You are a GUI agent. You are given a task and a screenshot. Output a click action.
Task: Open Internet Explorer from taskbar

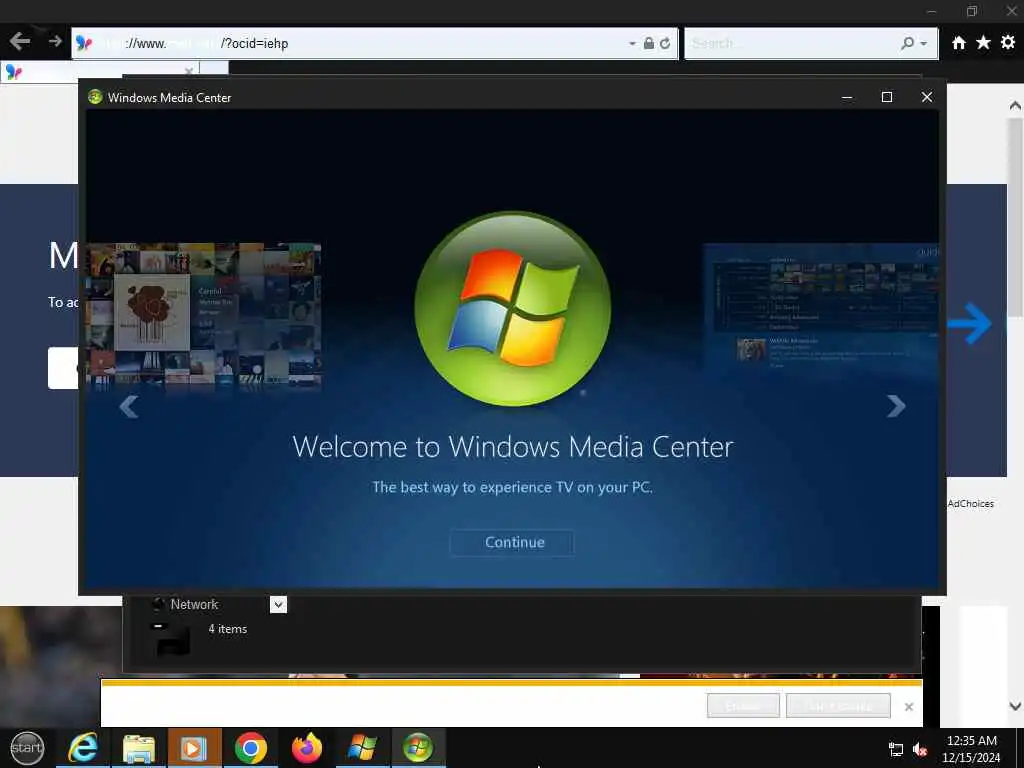coord(83,748)
